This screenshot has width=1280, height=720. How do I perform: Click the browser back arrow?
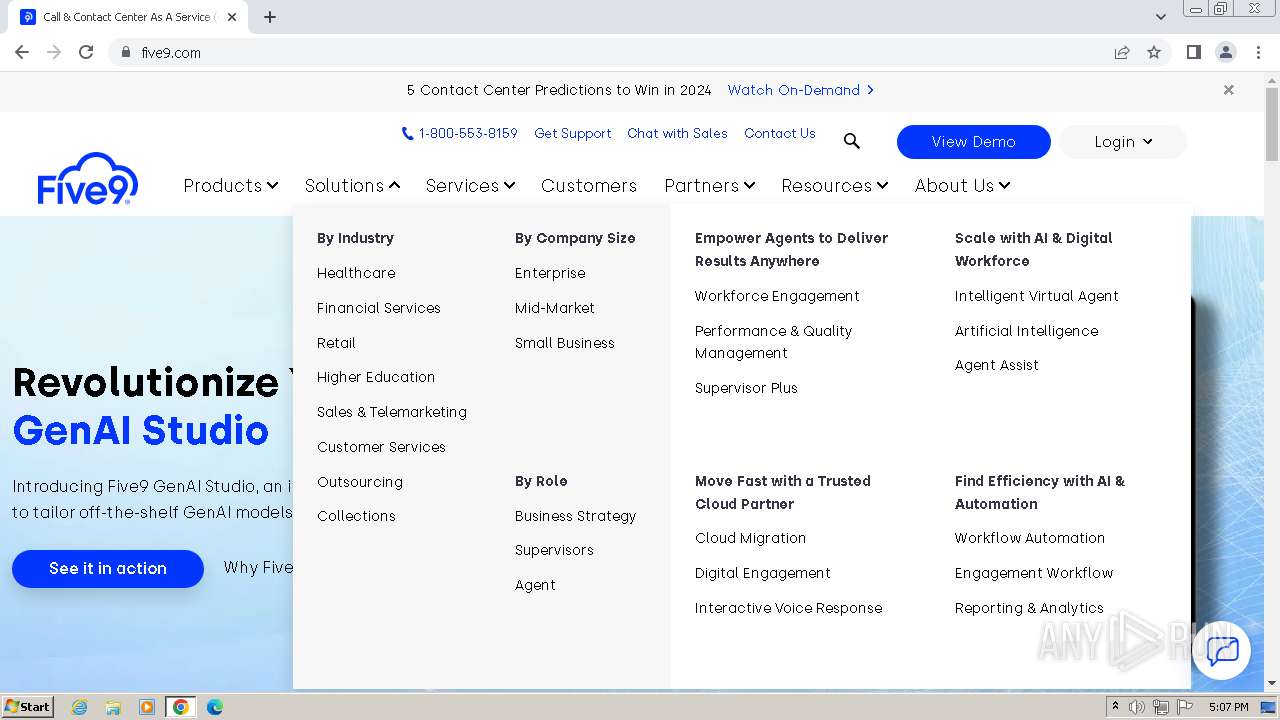[x=22, y=52]
